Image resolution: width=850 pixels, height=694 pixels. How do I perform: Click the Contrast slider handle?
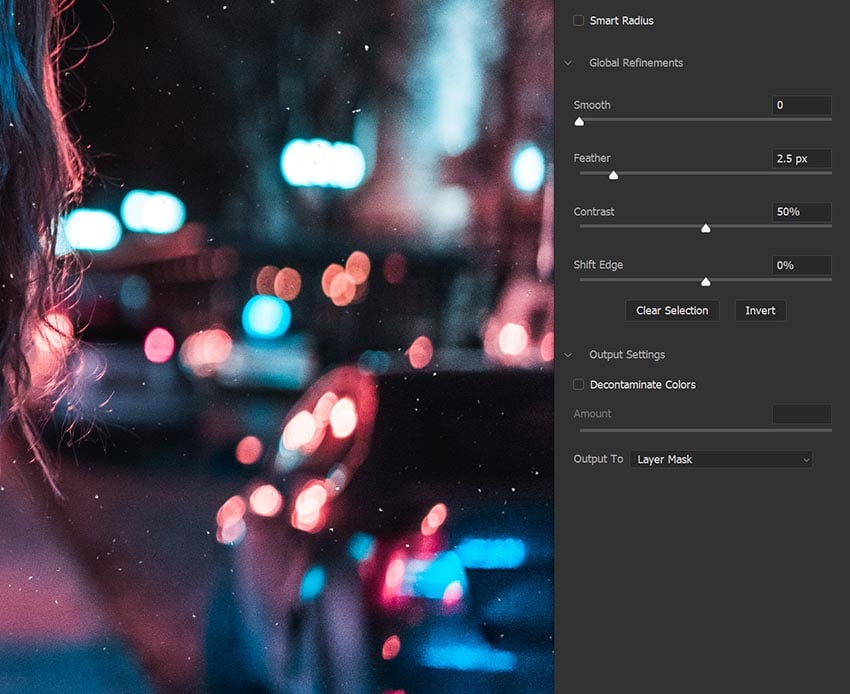[x=705, y=228]
